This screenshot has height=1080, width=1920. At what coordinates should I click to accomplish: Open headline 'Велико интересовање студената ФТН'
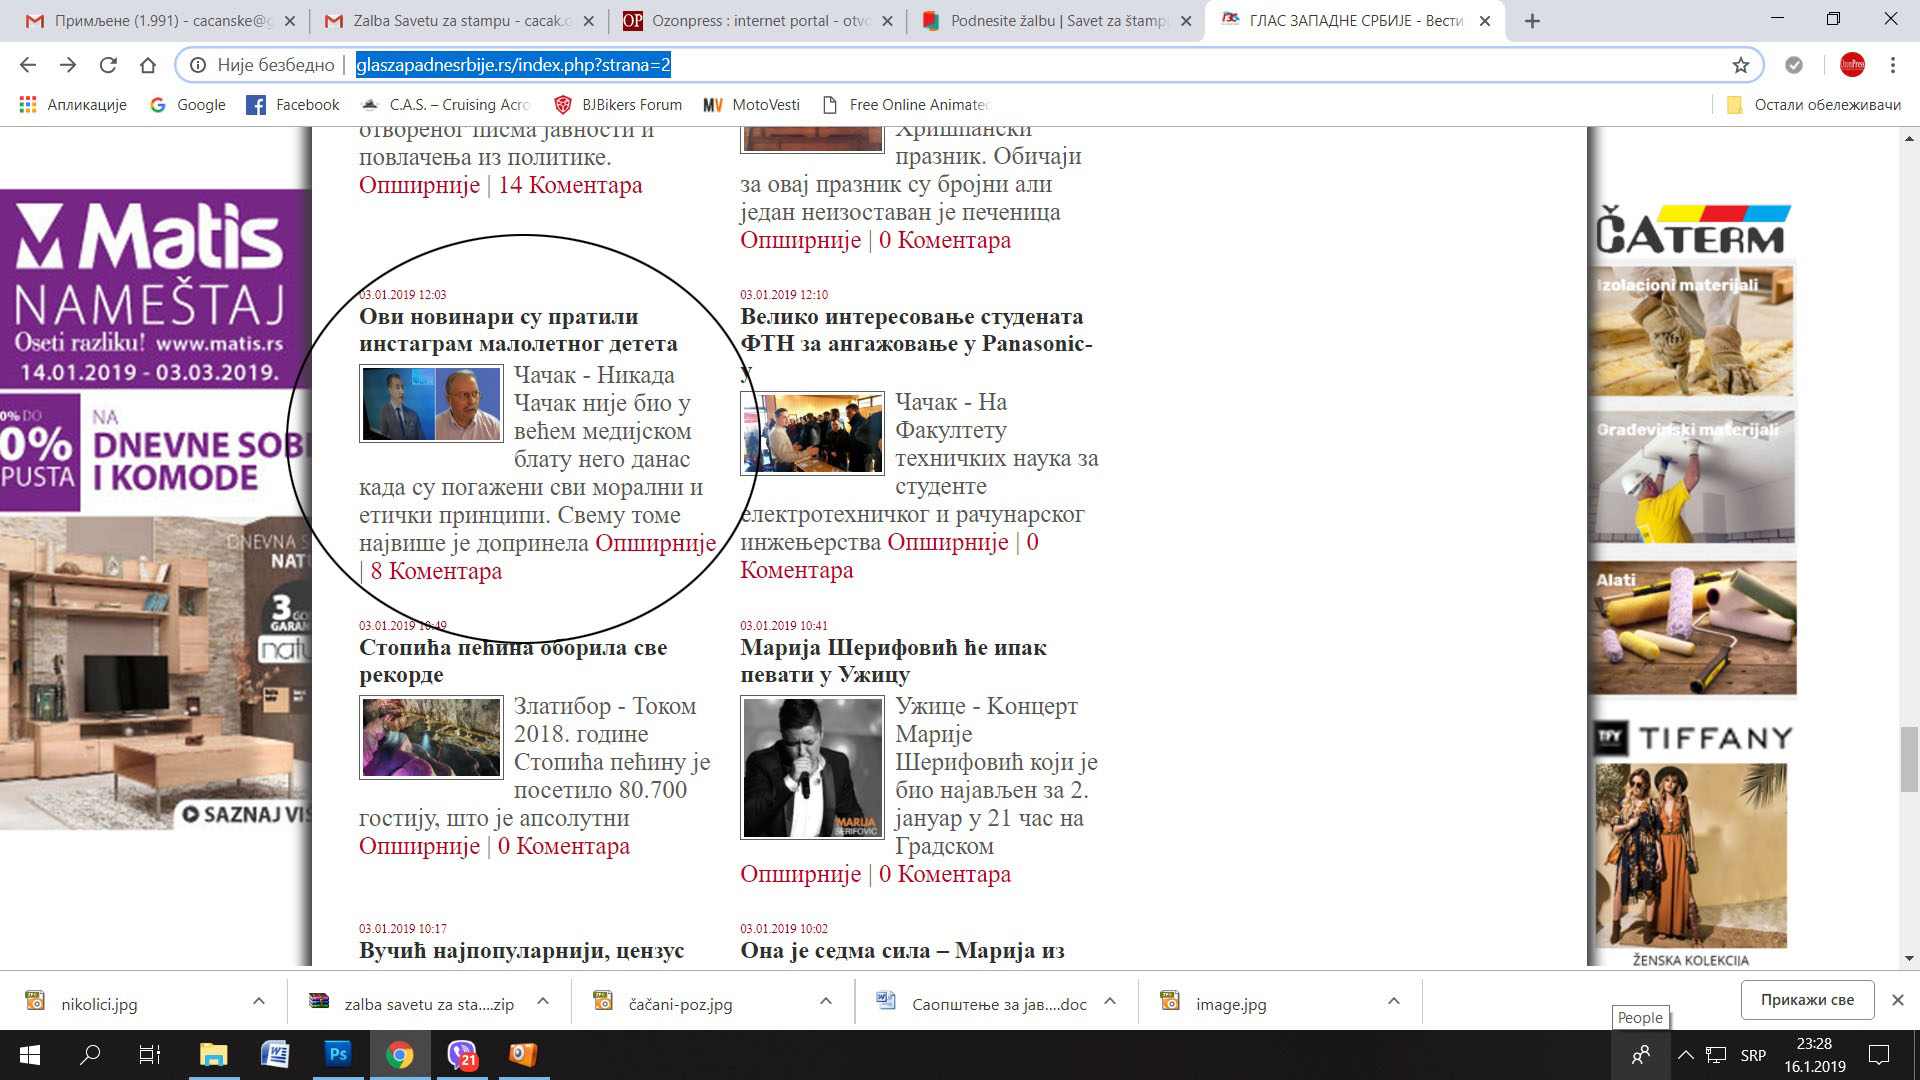tap(916, 343)
